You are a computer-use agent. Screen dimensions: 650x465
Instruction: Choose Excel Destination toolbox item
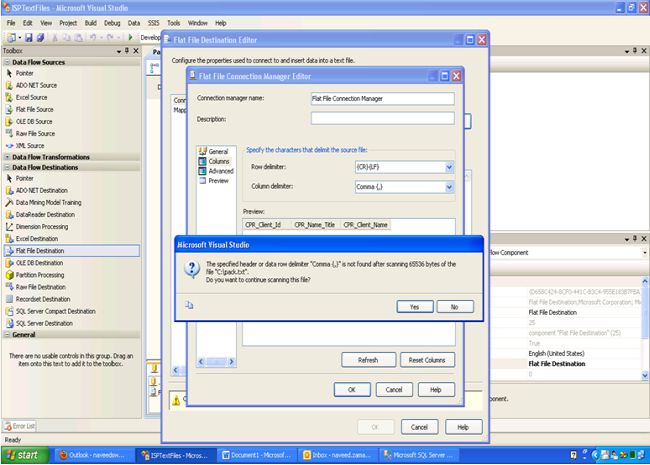point(37,239)
